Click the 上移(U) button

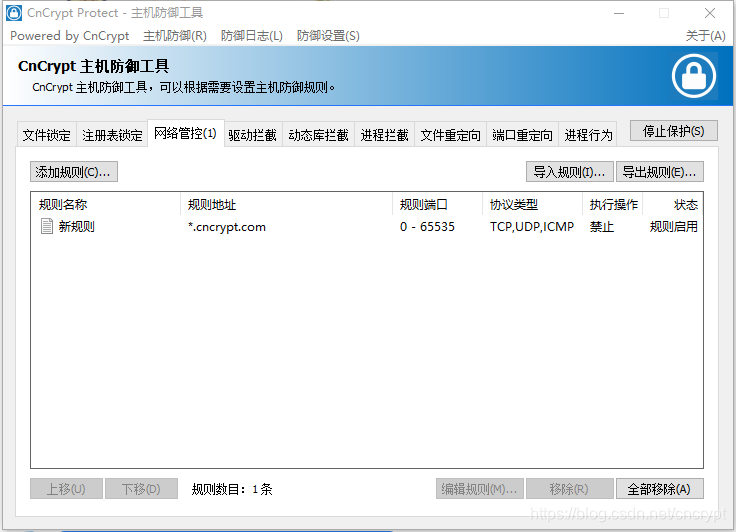pos(66,489)
